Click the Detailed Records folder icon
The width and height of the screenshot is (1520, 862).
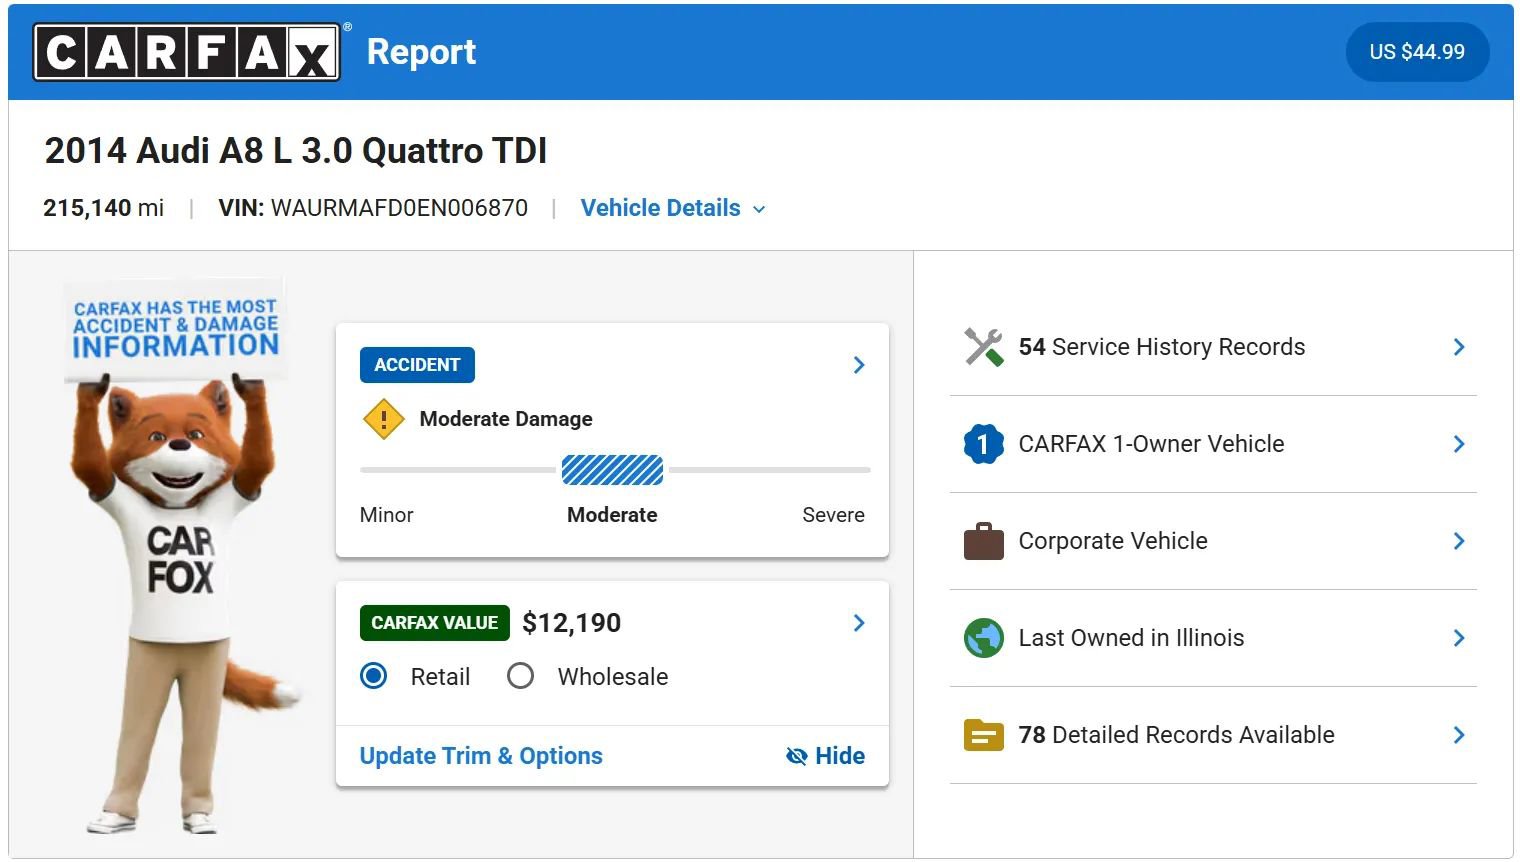(983, 734)
